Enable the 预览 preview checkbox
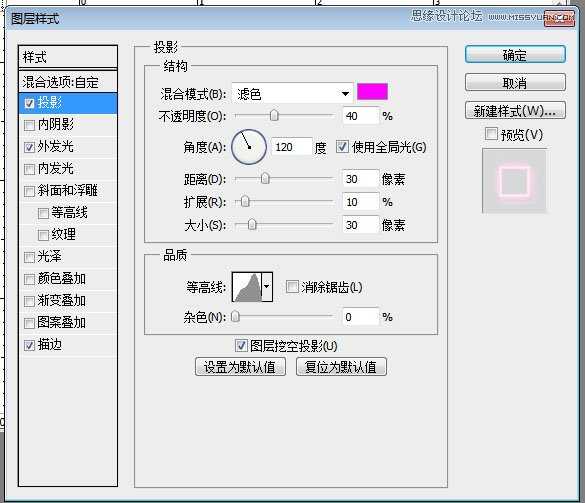 tap(491, 134)
